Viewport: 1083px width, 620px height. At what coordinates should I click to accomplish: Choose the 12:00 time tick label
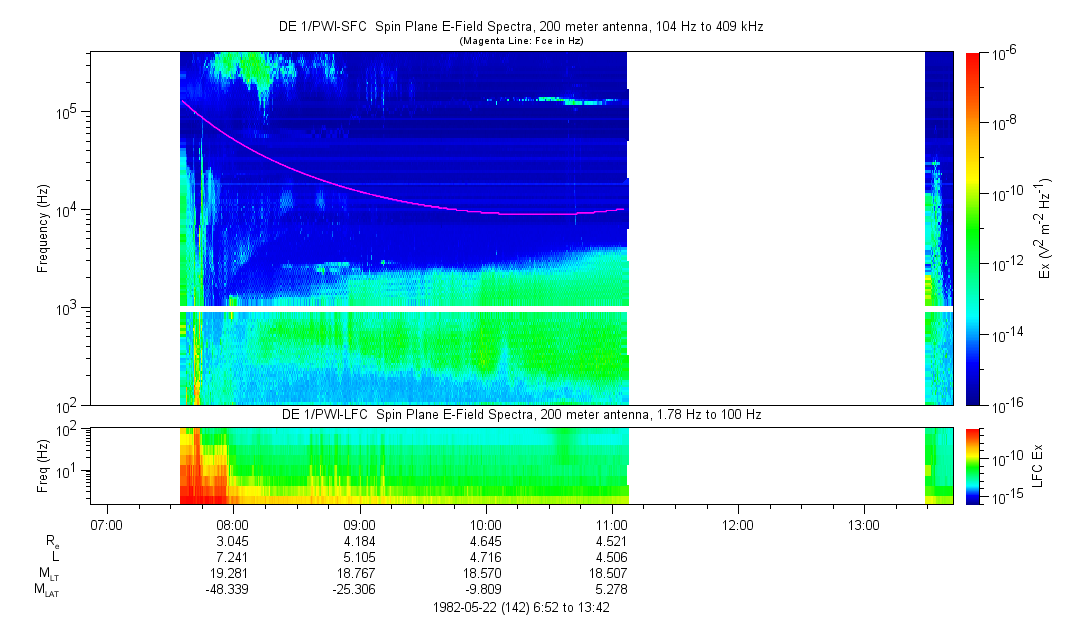tap(737, 525)
